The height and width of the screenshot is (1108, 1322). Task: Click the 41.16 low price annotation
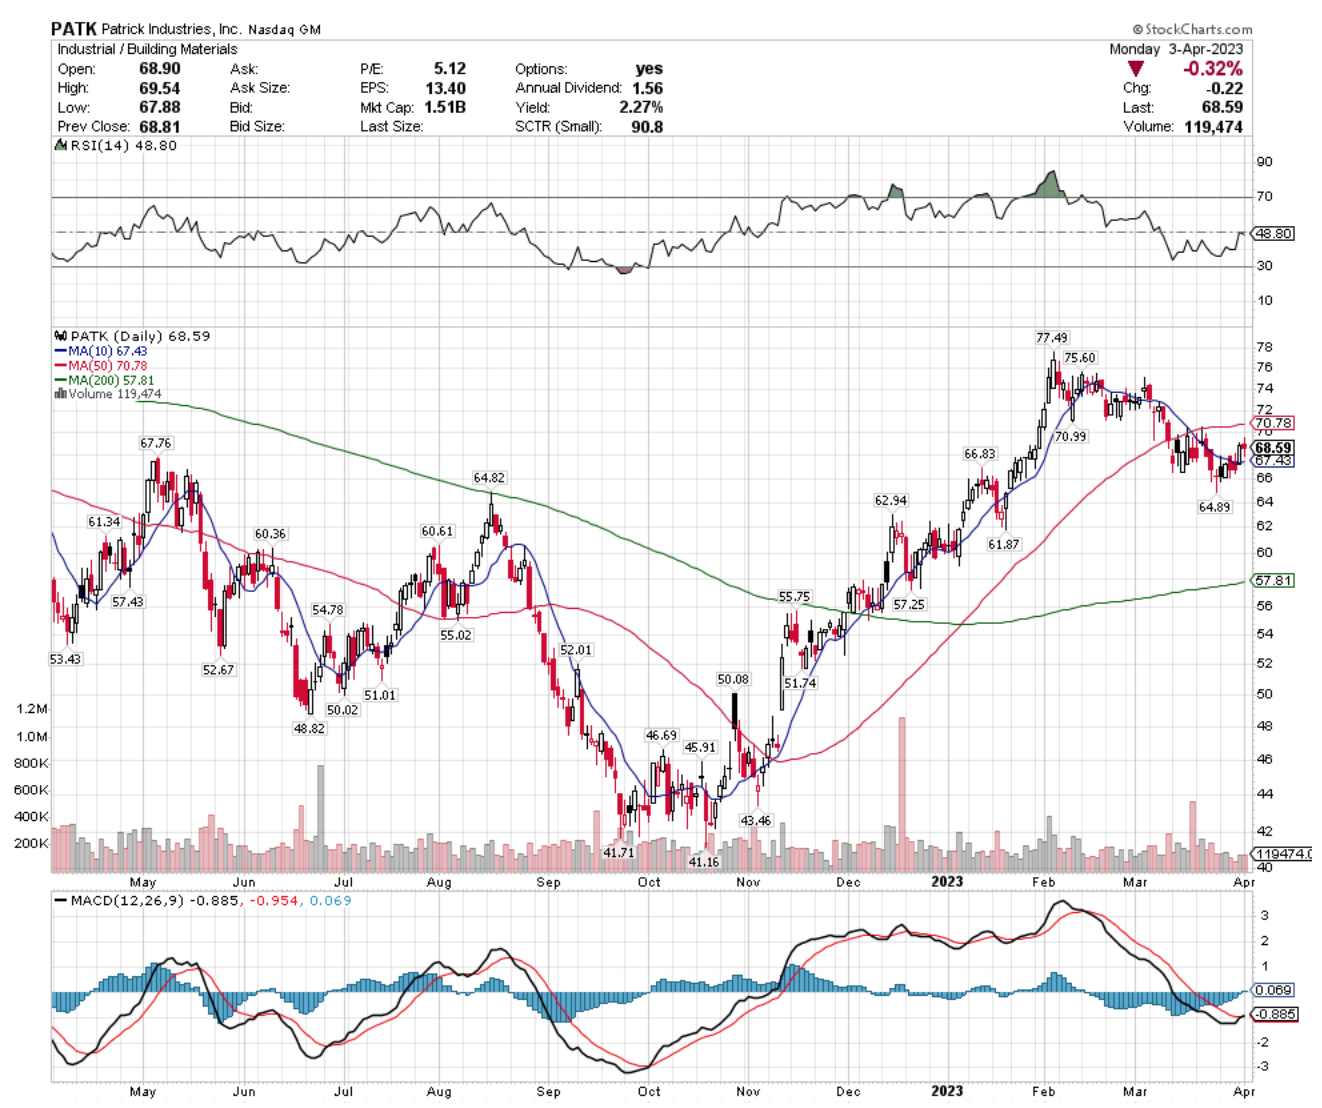tap(704, 861)
